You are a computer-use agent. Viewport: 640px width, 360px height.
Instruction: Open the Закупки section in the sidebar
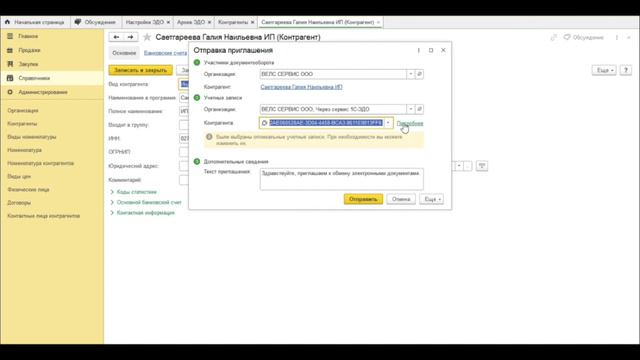[x=28, y=64]
